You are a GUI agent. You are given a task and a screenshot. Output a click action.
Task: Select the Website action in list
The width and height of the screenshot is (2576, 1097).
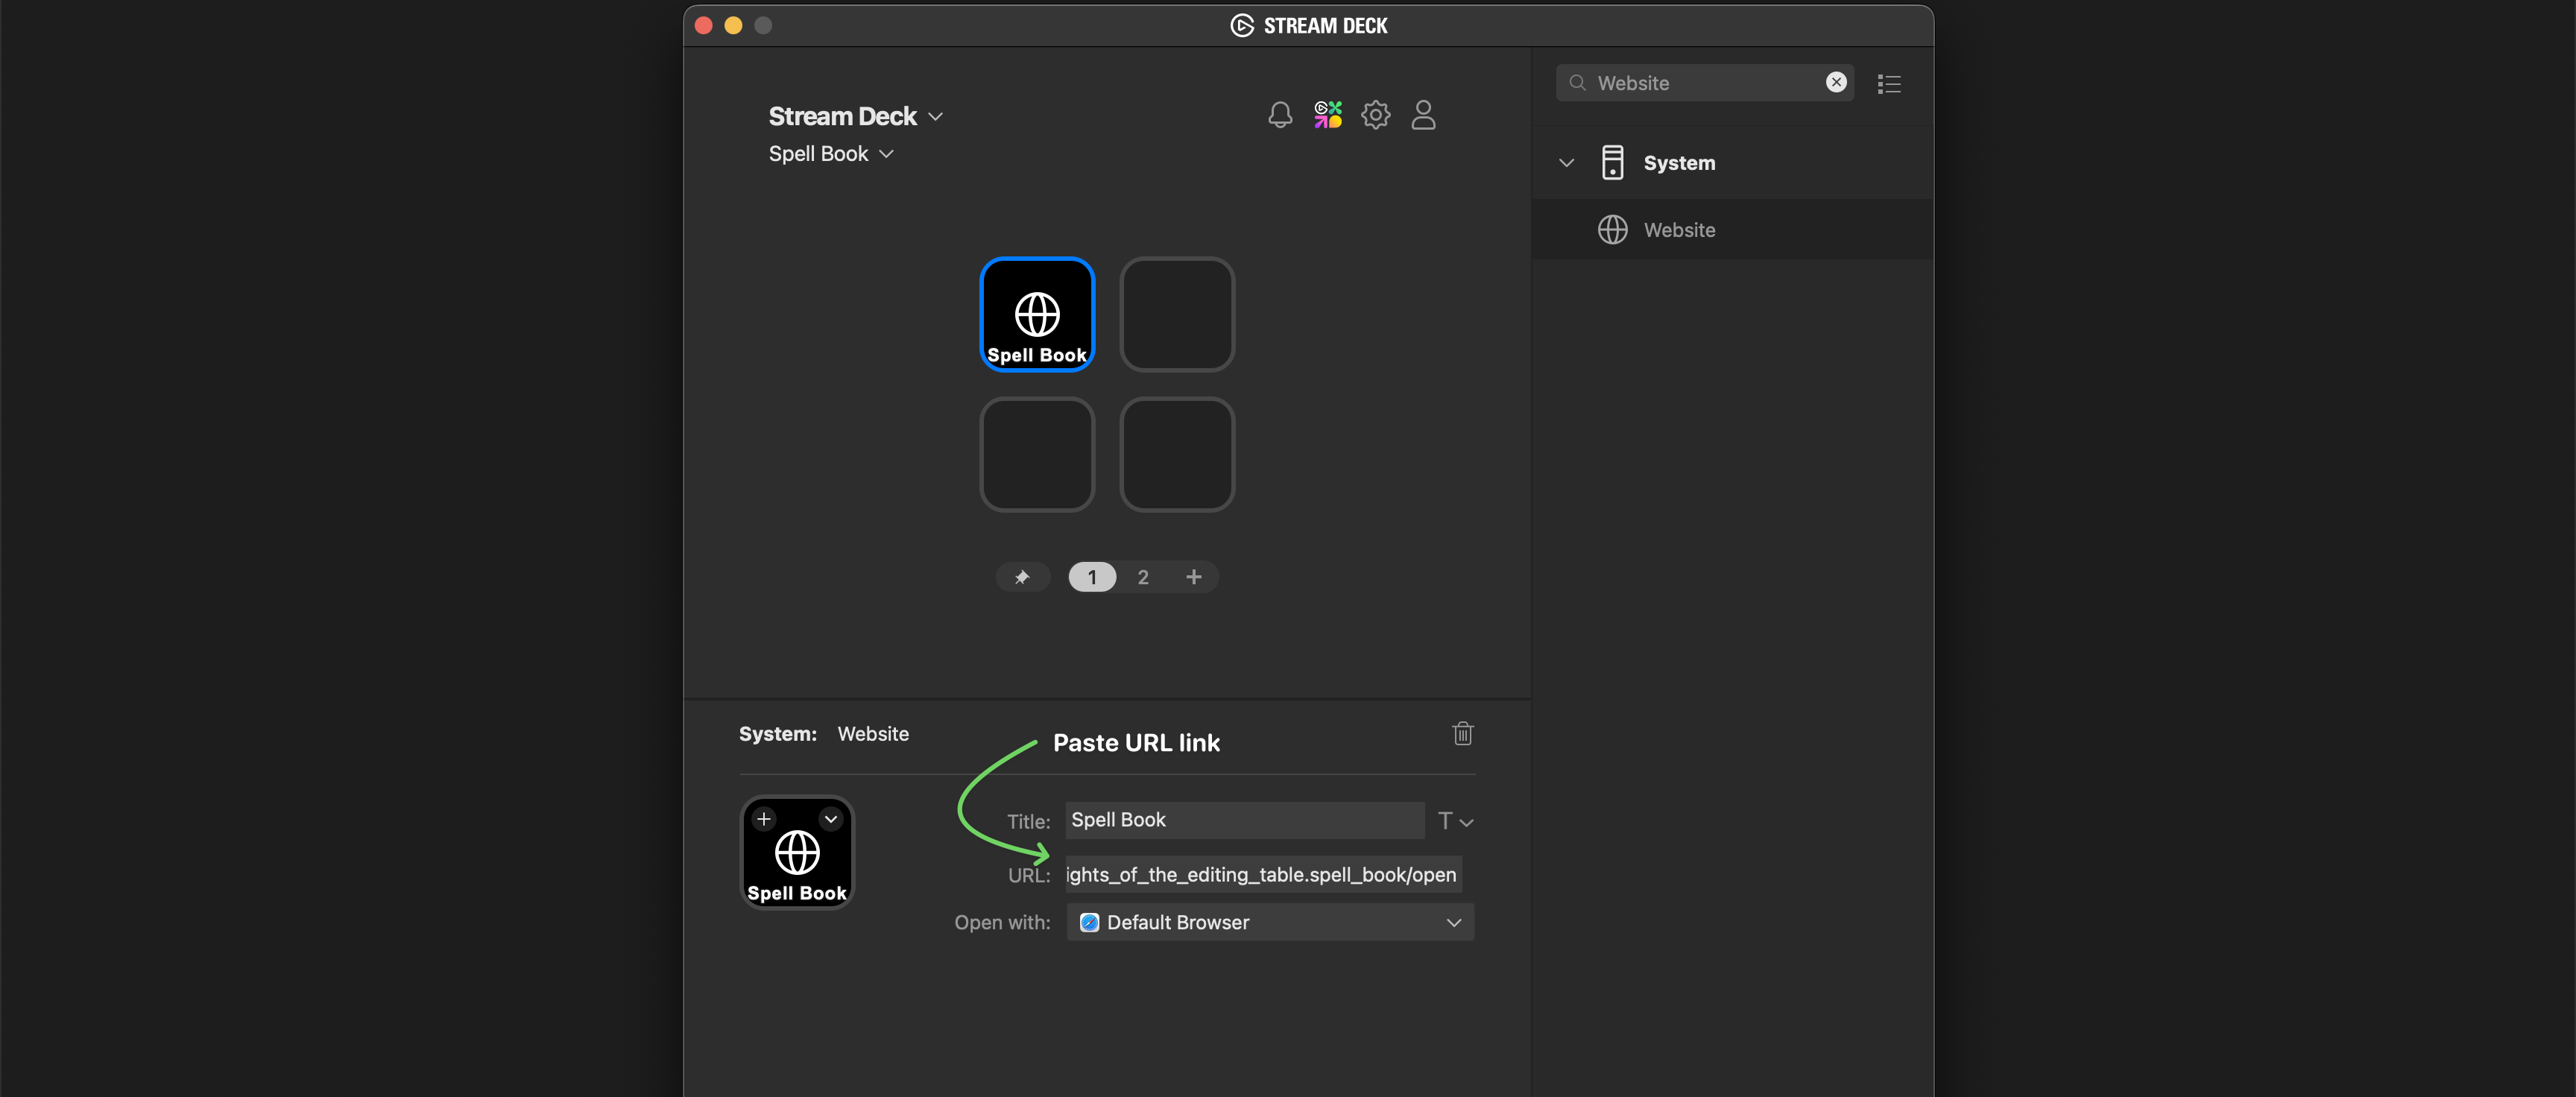point(1678,230)
